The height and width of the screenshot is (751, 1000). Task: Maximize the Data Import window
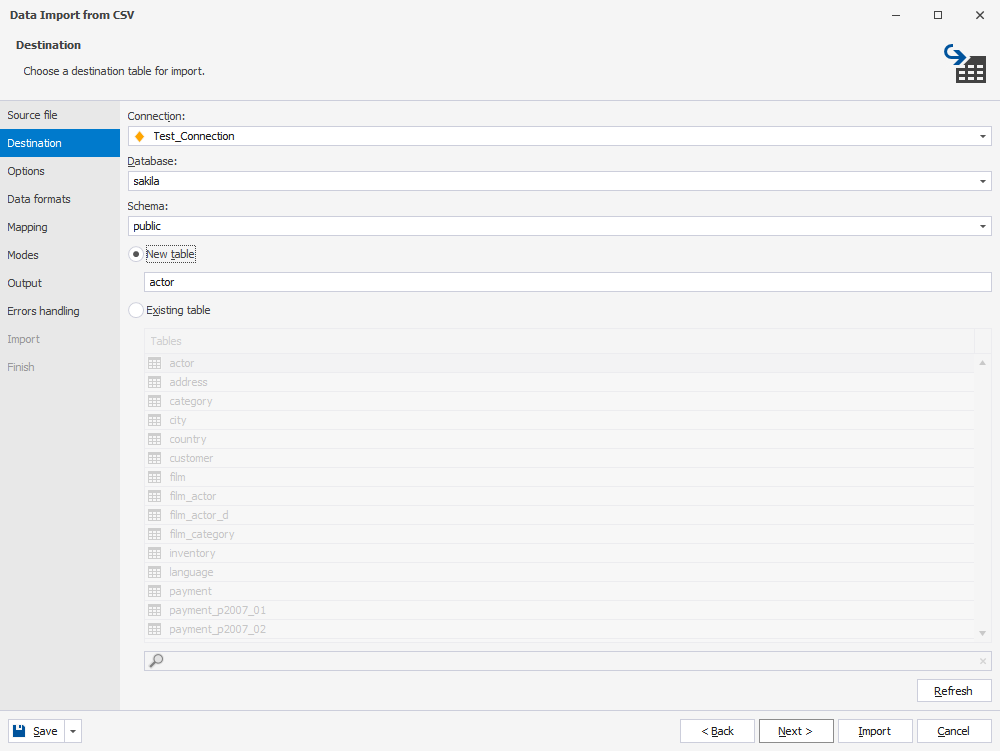coord(938,15)
